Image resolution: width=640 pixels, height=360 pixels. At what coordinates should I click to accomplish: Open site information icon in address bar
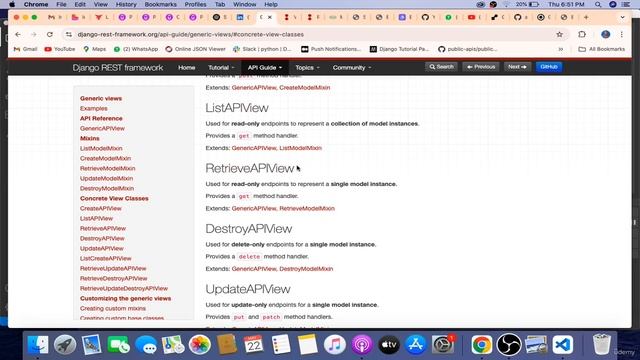pos(69,35)
